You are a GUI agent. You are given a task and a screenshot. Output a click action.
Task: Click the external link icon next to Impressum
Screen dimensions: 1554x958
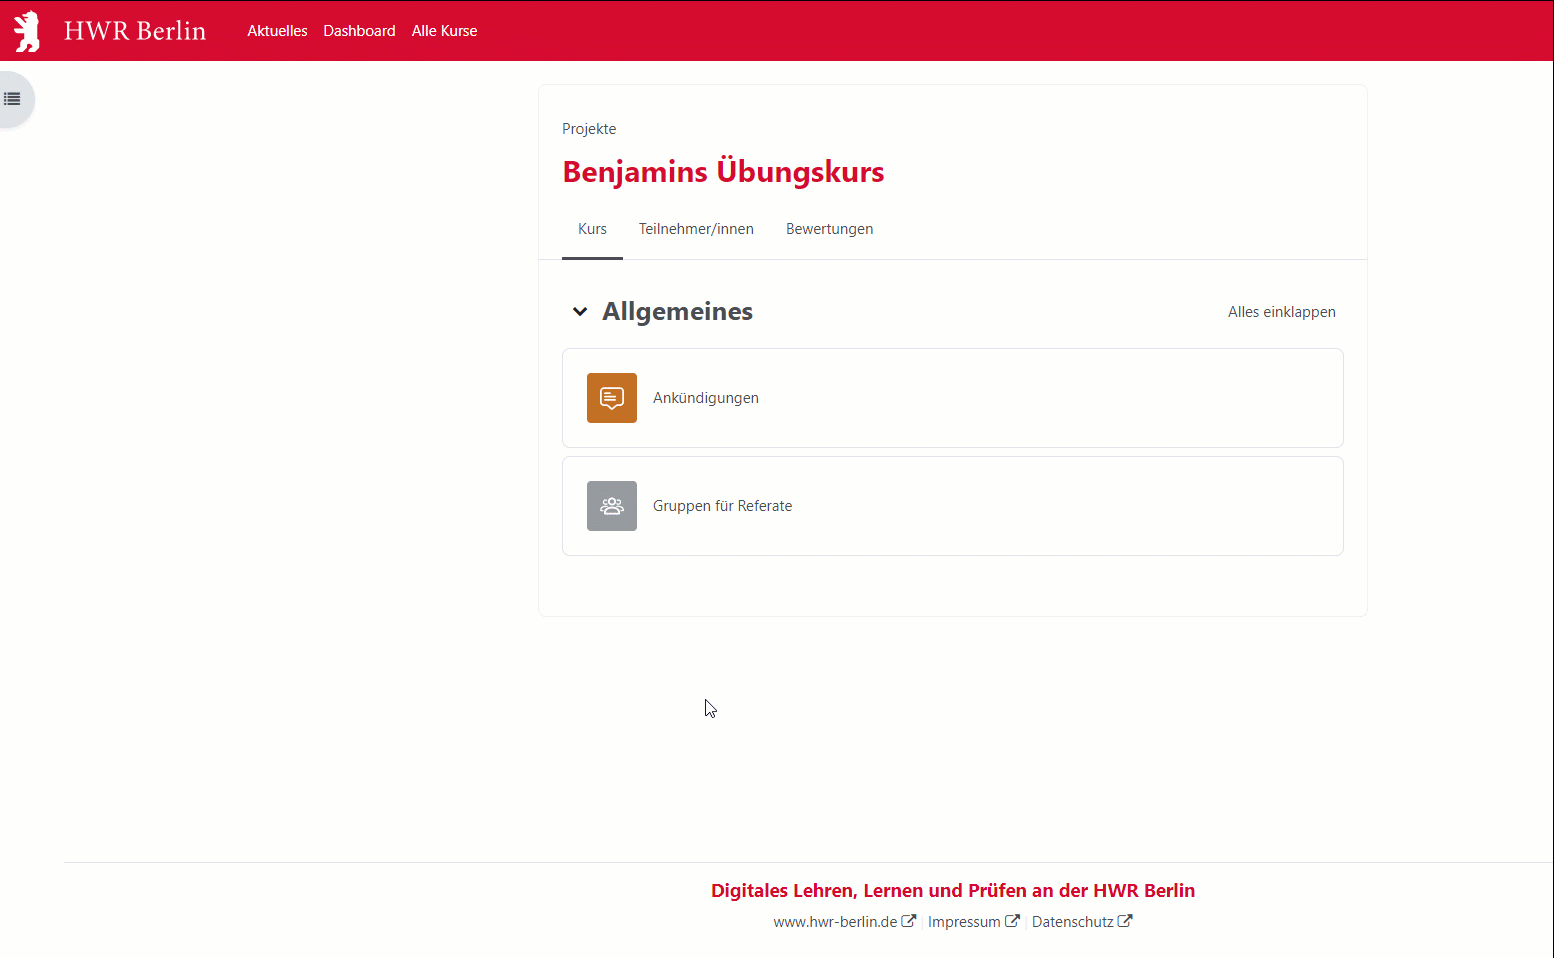[x=1015, y=920]
